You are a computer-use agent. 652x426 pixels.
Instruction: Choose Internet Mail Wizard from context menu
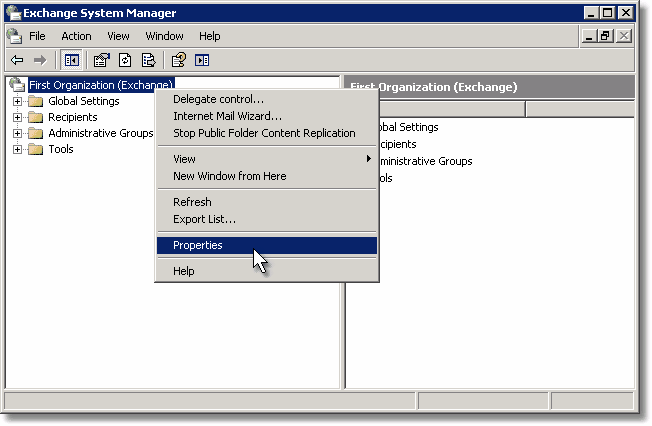267,116
